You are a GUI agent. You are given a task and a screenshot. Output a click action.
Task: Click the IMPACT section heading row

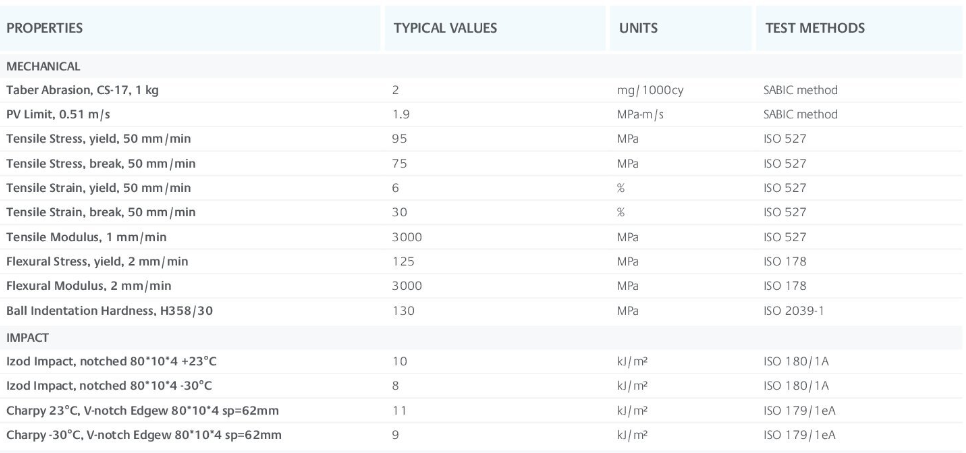tap(28, 335)
